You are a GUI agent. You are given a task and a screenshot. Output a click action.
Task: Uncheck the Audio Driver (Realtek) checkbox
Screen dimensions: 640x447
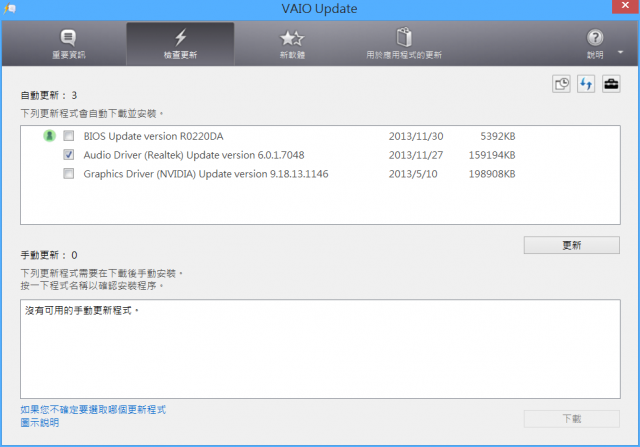point(69,155)
